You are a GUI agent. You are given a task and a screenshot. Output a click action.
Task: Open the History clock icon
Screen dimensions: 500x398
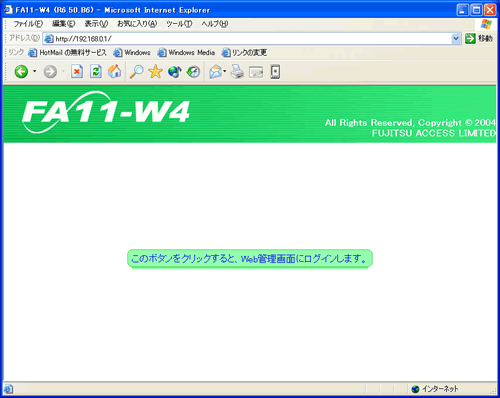[193, 72]
